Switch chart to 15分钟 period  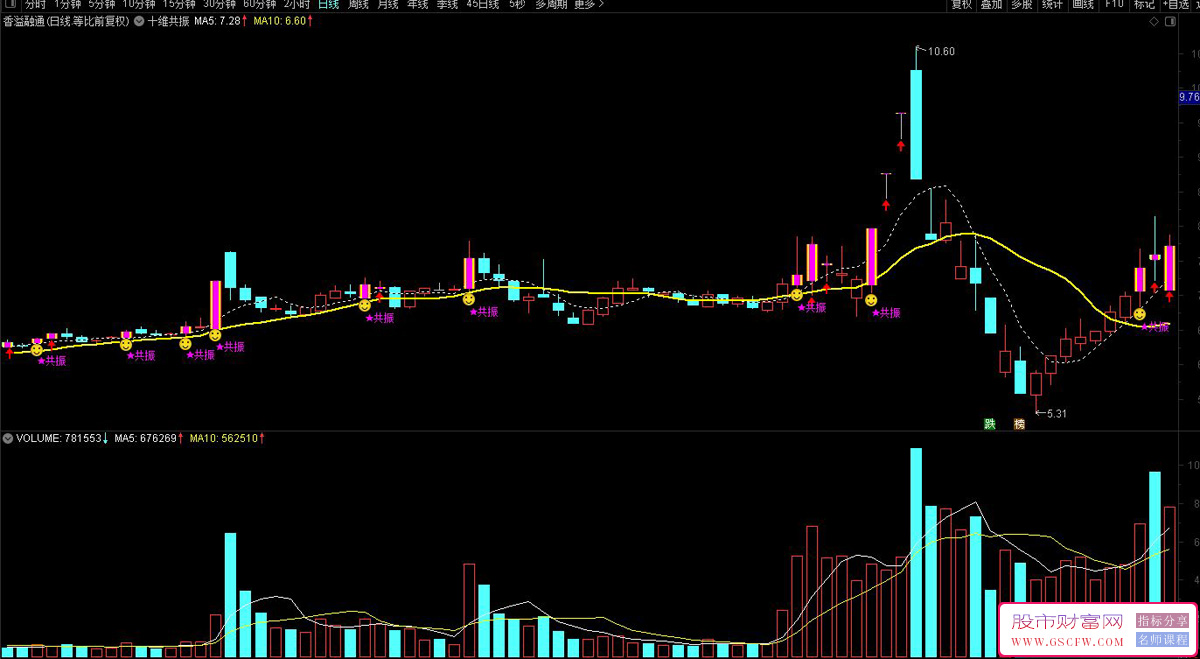point(179,4)
